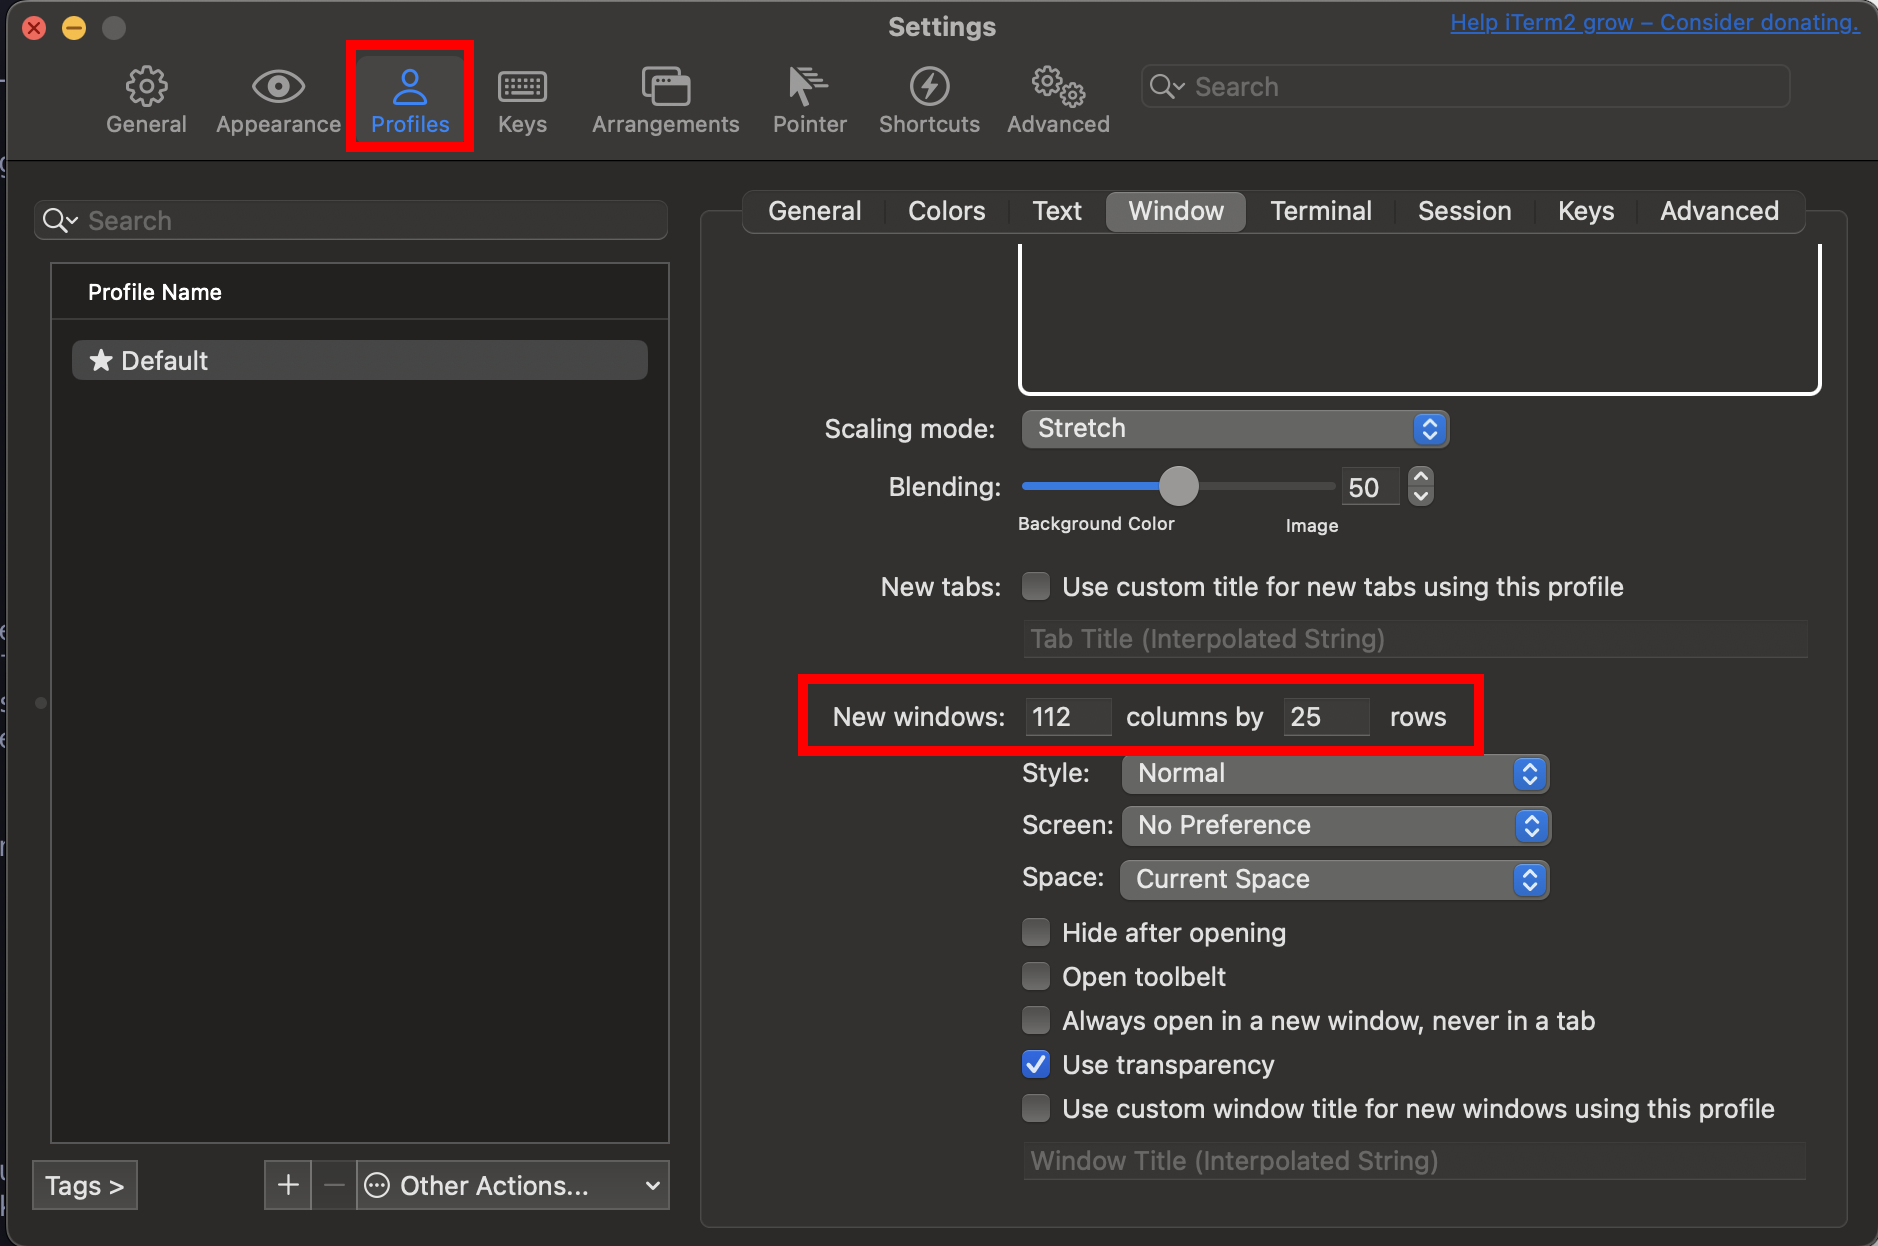1878x1246 pixels.
Task: Enable Open toolbelt checkbox
Action: [1036, 976]
